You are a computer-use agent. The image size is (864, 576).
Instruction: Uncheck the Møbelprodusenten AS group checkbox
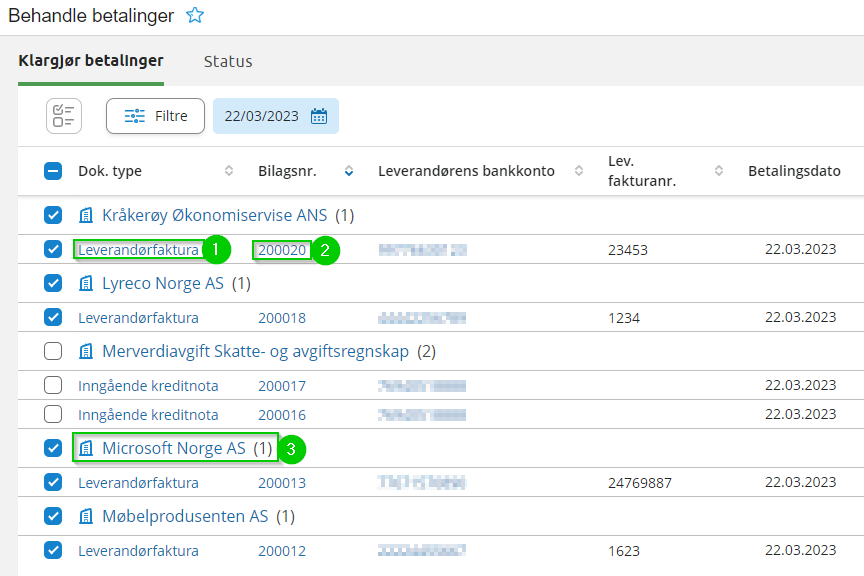[x=53, y=516]
